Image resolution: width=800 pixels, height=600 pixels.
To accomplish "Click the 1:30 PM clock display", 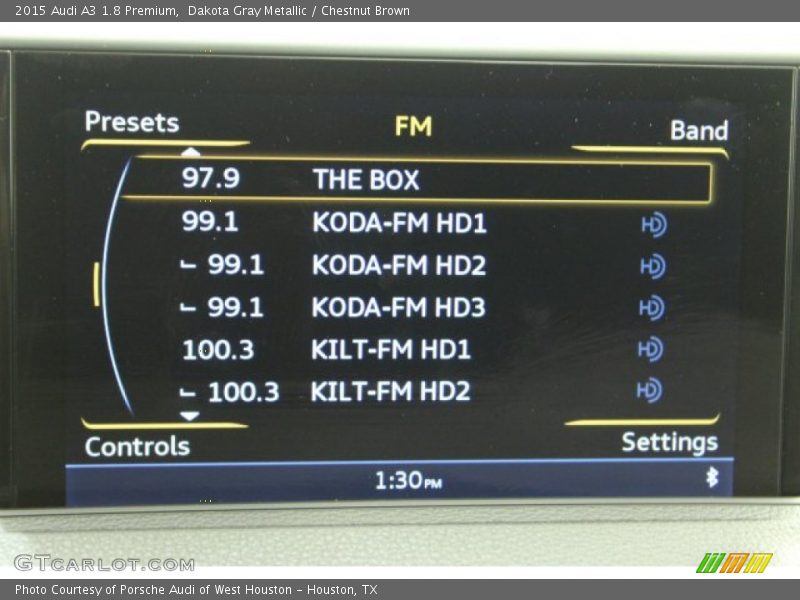I will (x=408, y=481).
